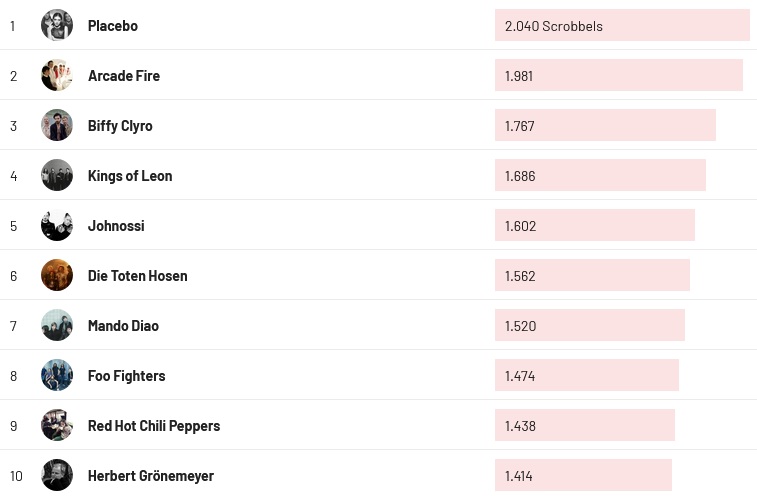757x497 pixels.
Task: Click the Johnossi artist avatar
Action: click(x=57, y=225)
